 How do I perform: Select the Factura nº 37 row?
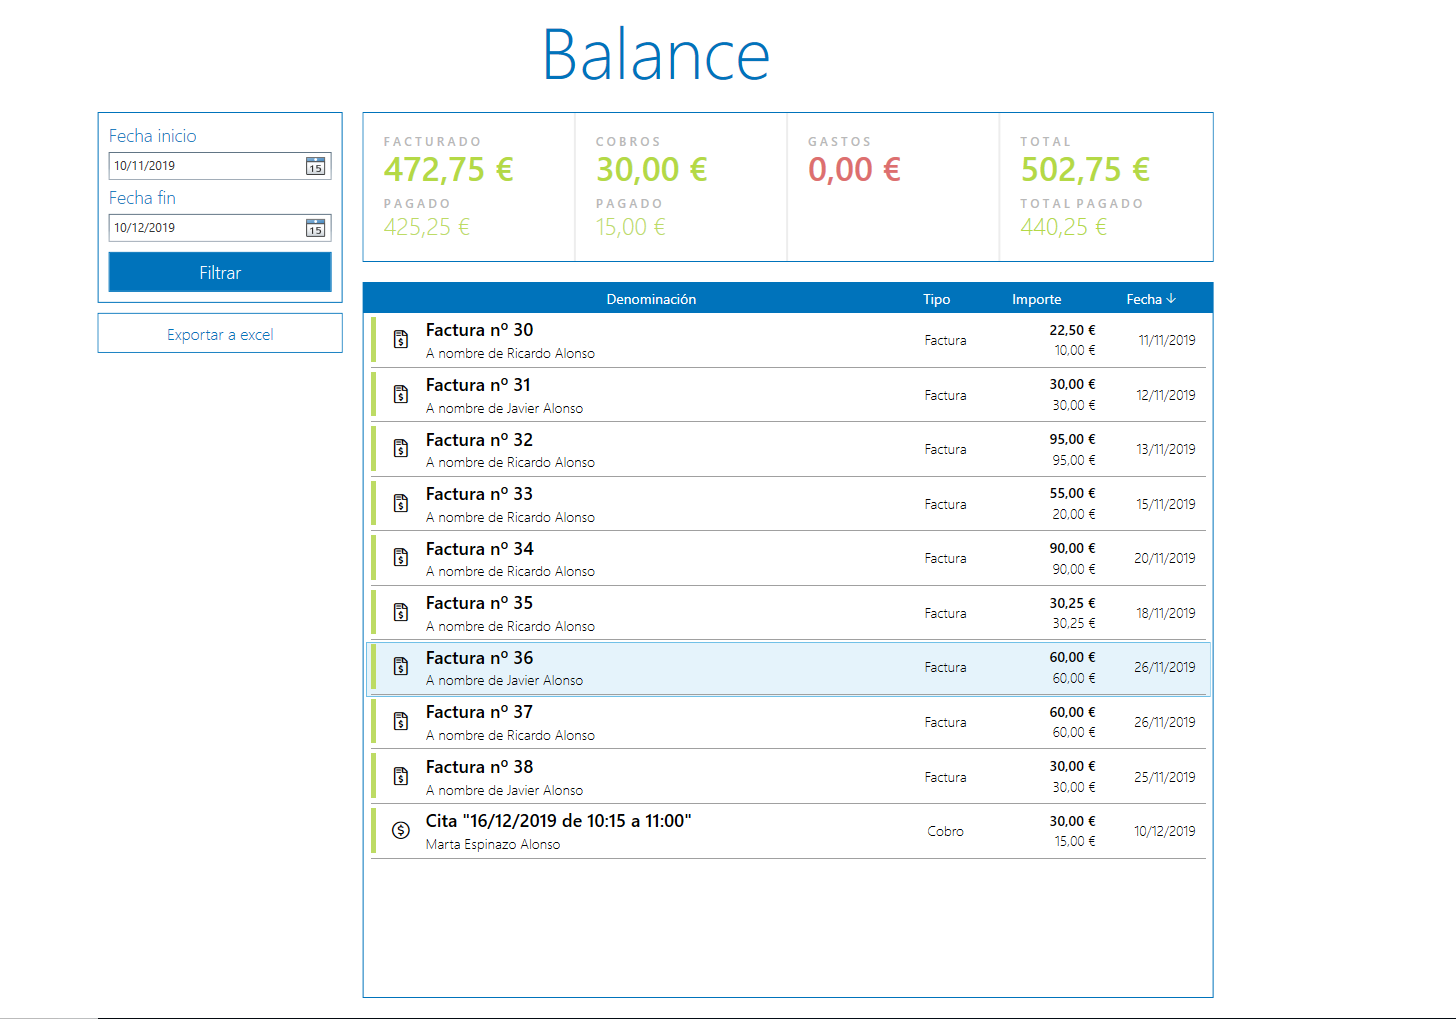coord(700,722)
